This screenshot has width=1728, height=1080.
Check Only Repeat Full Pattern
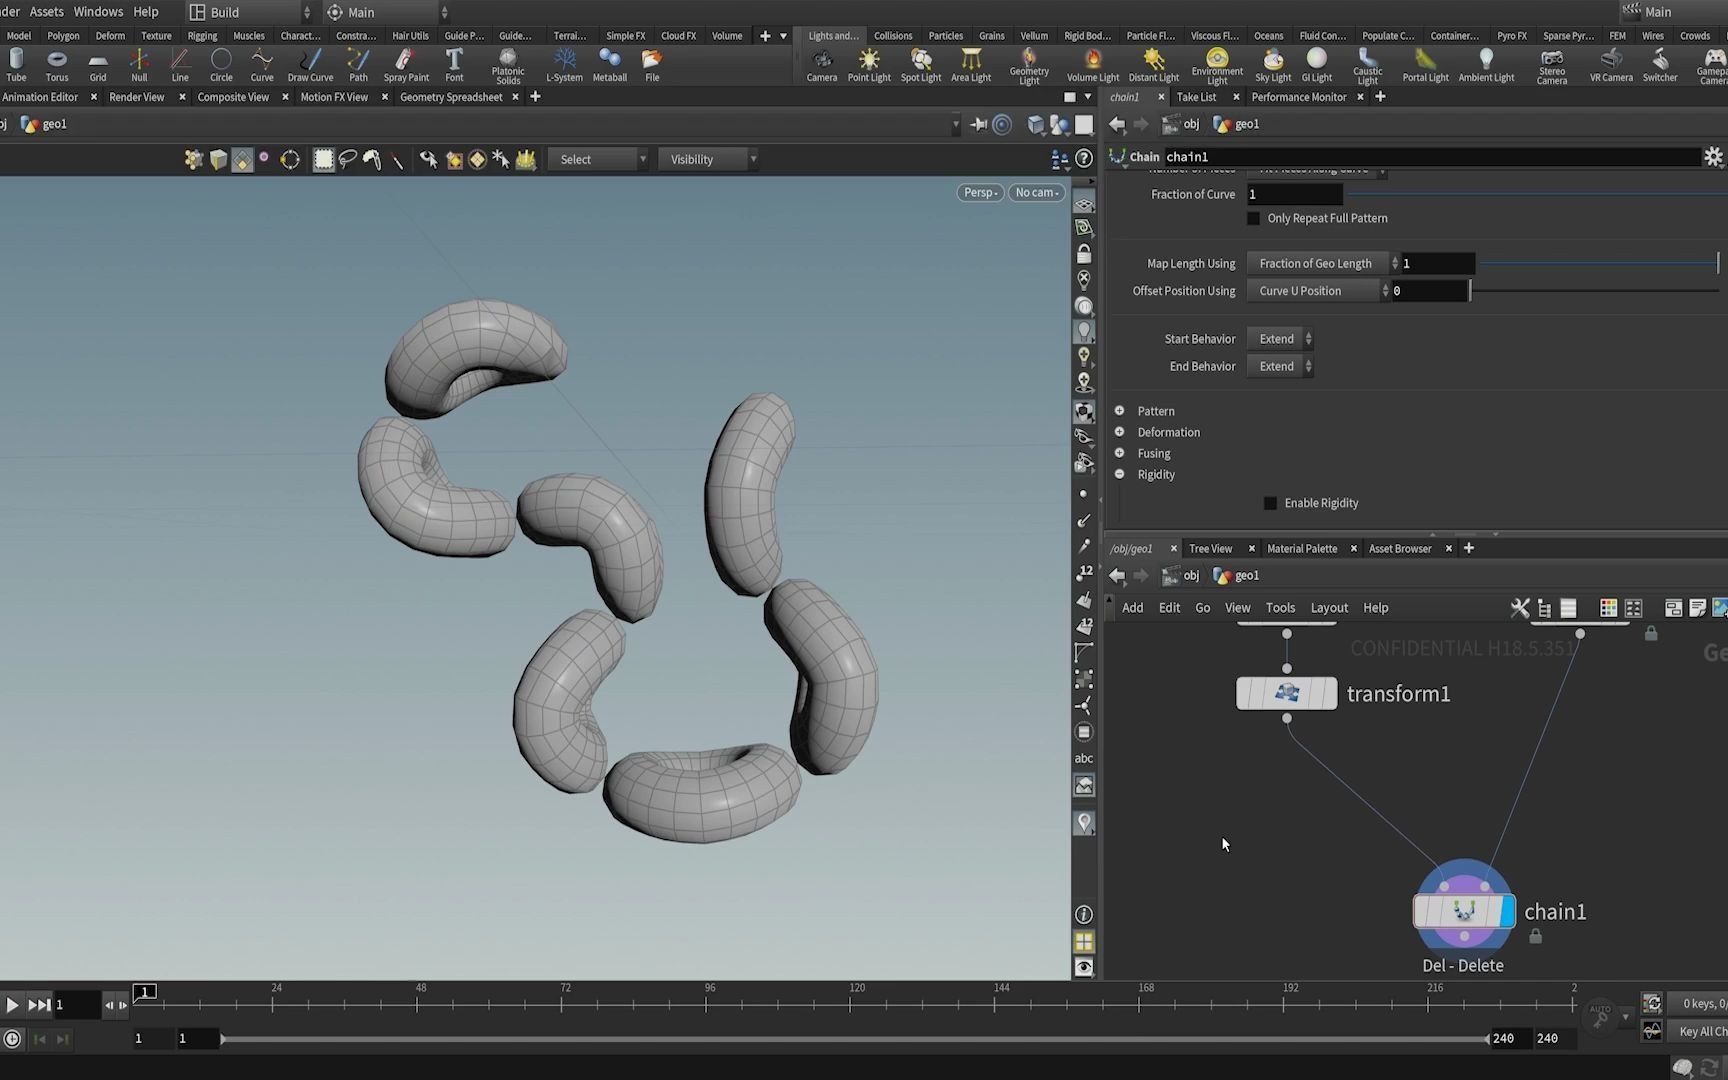coord(1253,218)
